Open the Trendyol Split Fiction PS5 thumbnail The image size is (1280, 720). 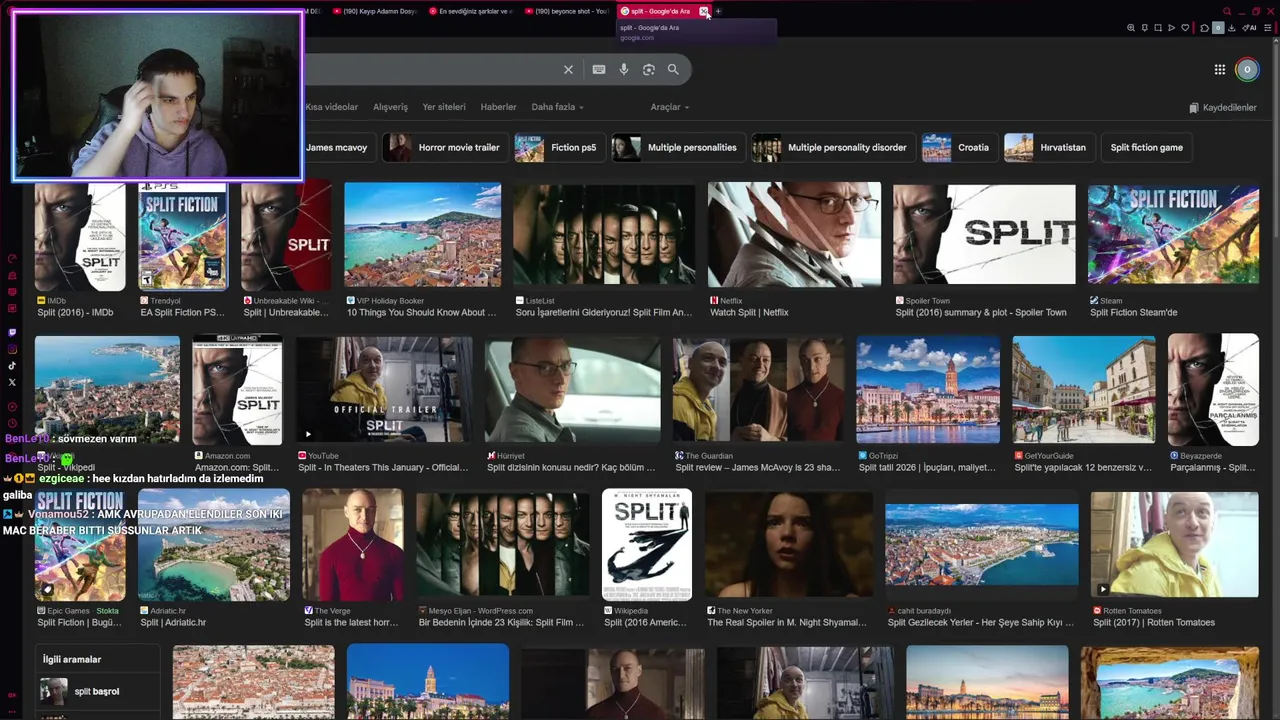pos(183,235)
